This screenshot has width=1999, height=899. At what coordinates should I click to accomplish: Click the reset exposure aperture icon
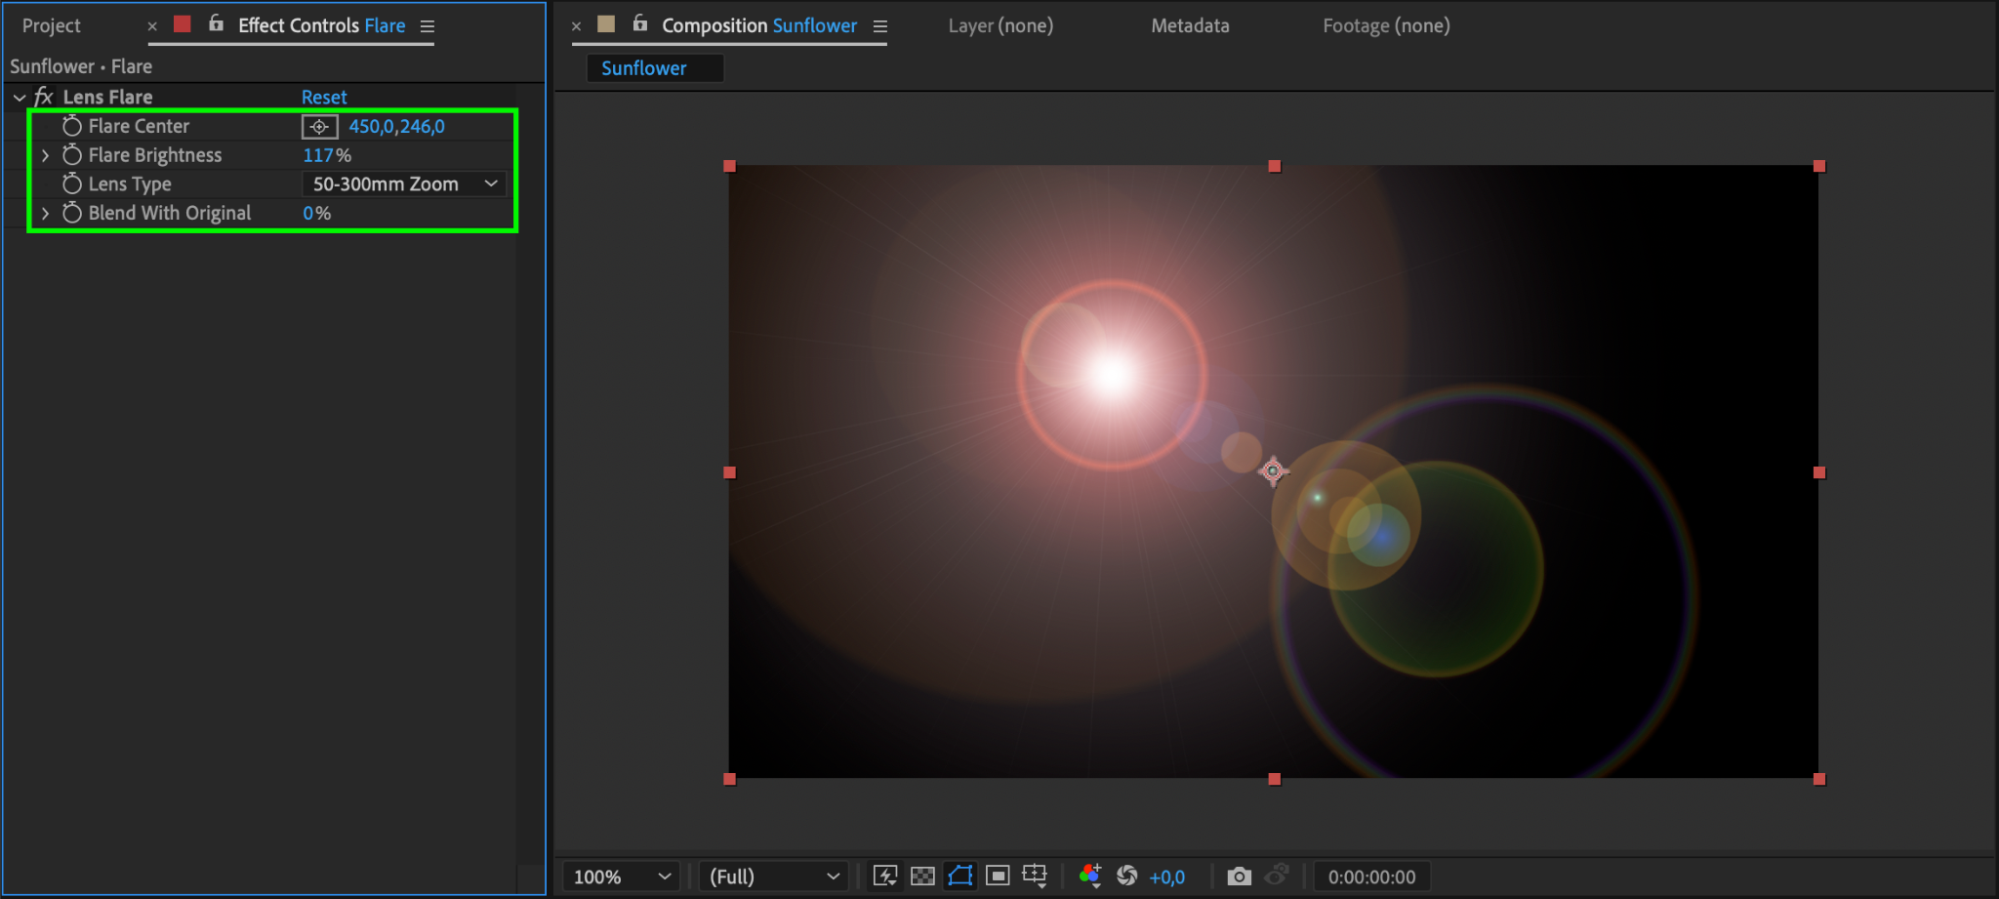[1127, 876]
